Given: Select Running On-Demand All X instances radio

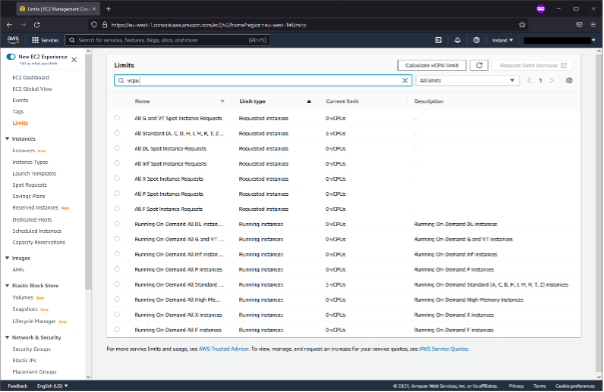Looking at the screenshot, I should (117, 315).
